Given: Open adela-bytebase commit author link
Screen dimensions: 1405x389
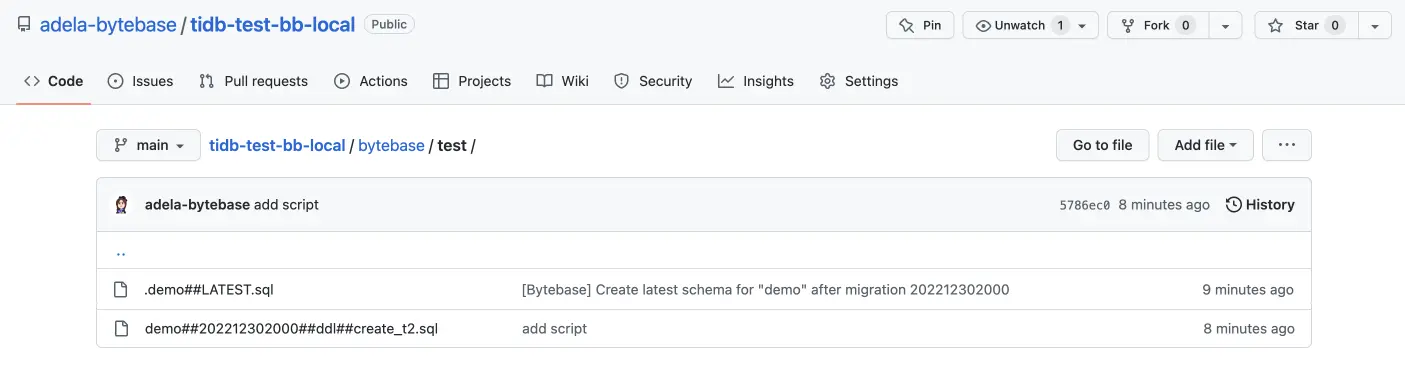Looking at the screenshot, I should 197,204.
